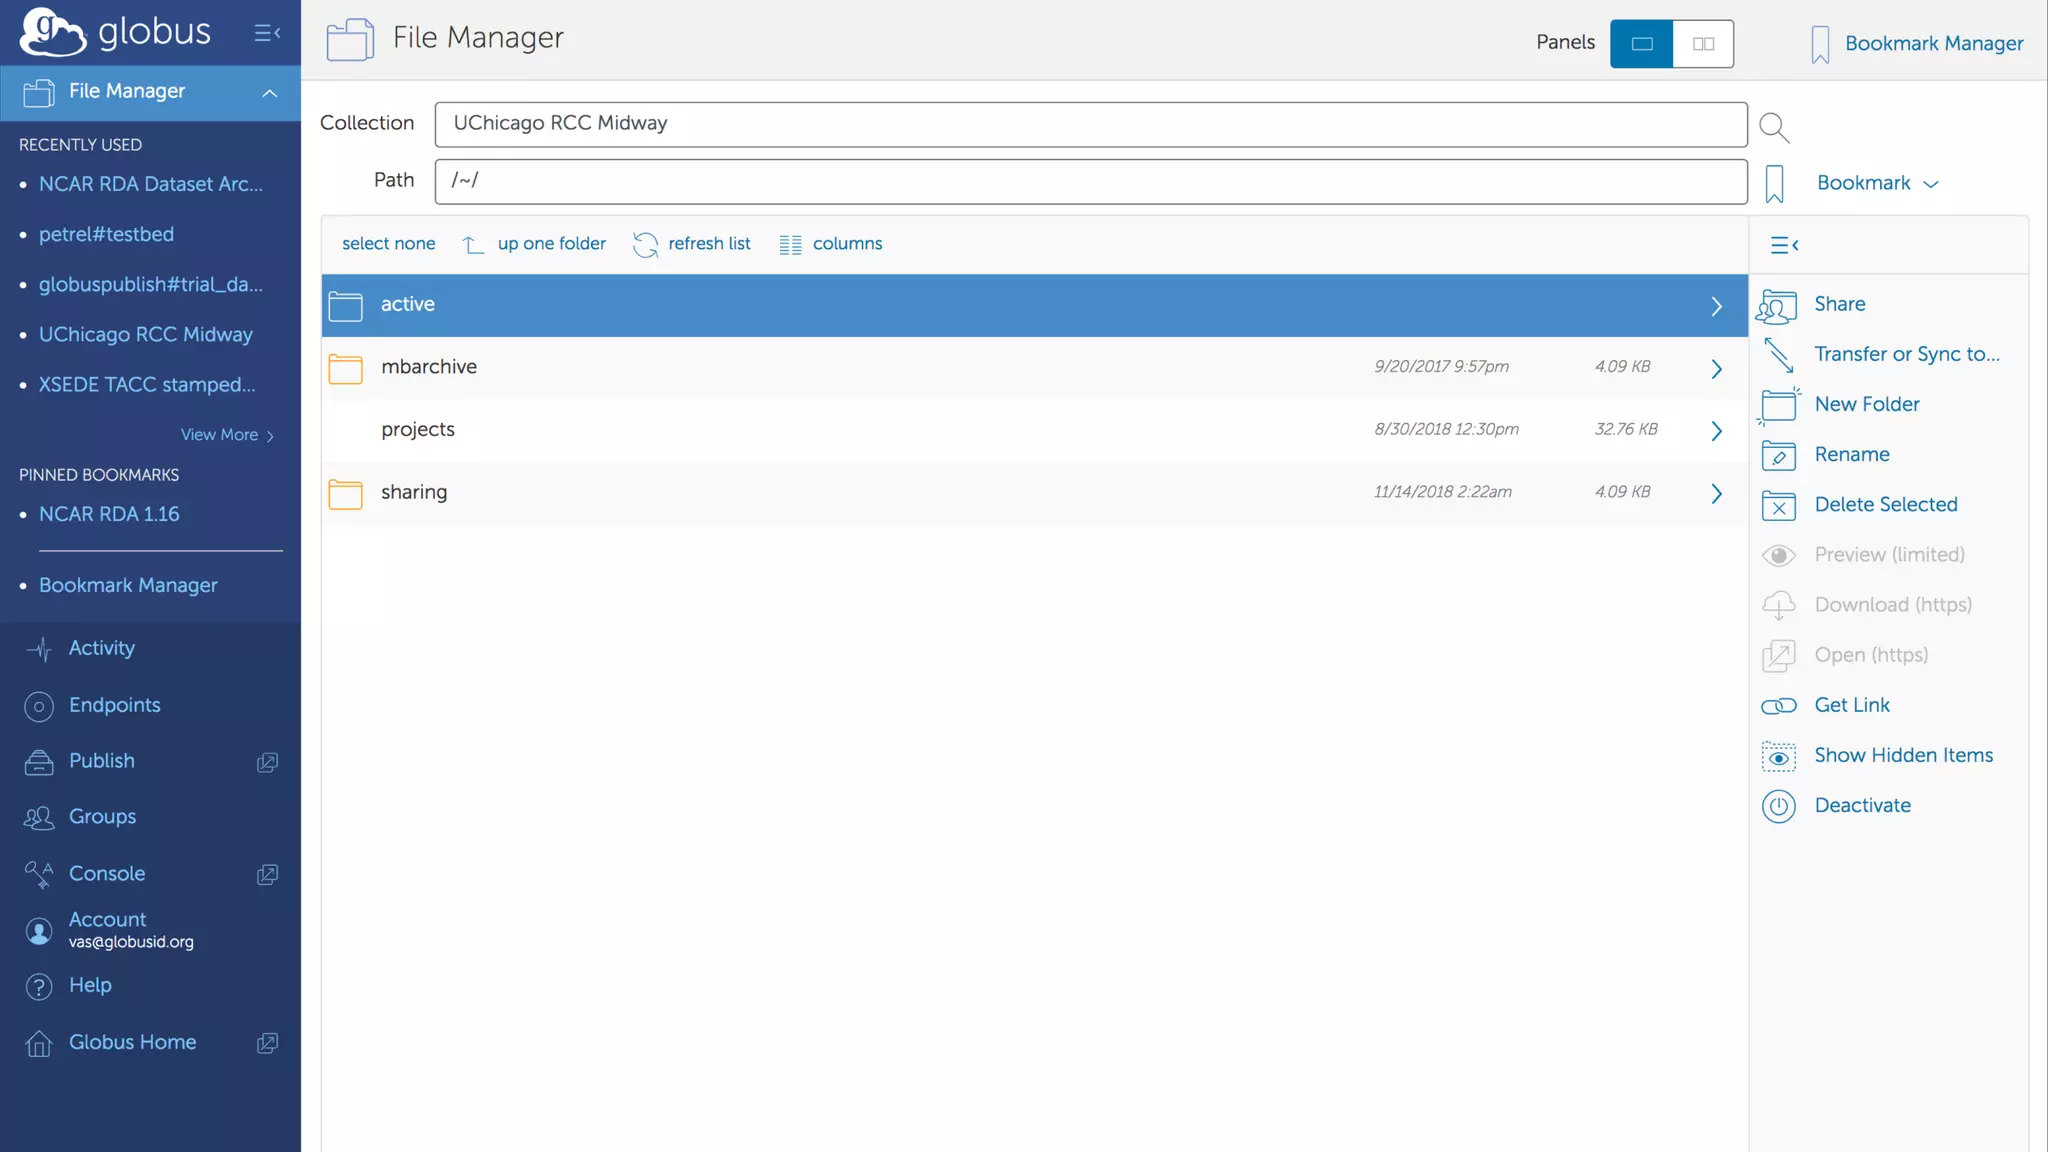Click the refresh list icon
This screenshot has width=2048, height=1152.
(645, 244)
